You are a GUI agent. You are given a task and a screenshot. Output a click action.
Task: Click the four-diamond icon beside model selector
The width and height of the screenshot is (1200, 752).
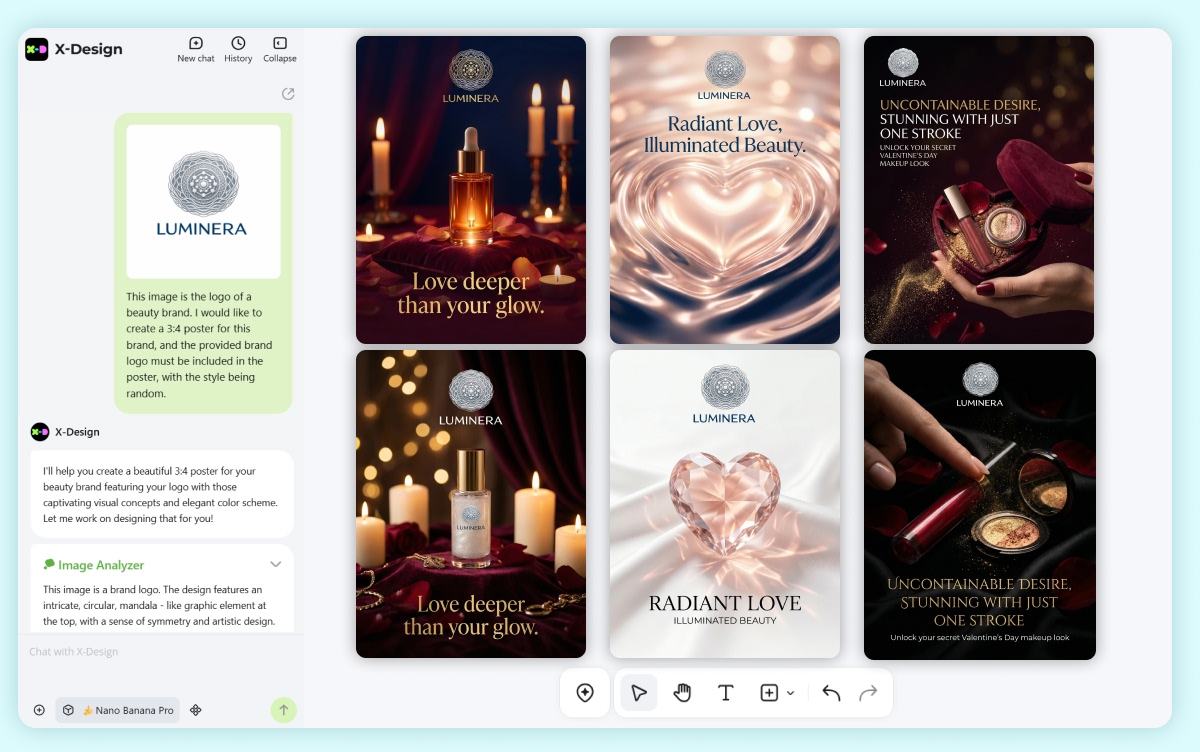point(196,710)
